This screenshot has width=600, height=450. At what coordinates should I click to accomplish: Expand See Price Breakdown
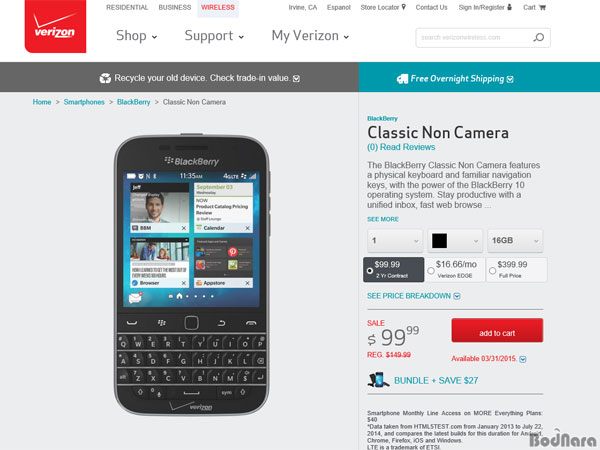pyautogui.click(x=413, y=296)
